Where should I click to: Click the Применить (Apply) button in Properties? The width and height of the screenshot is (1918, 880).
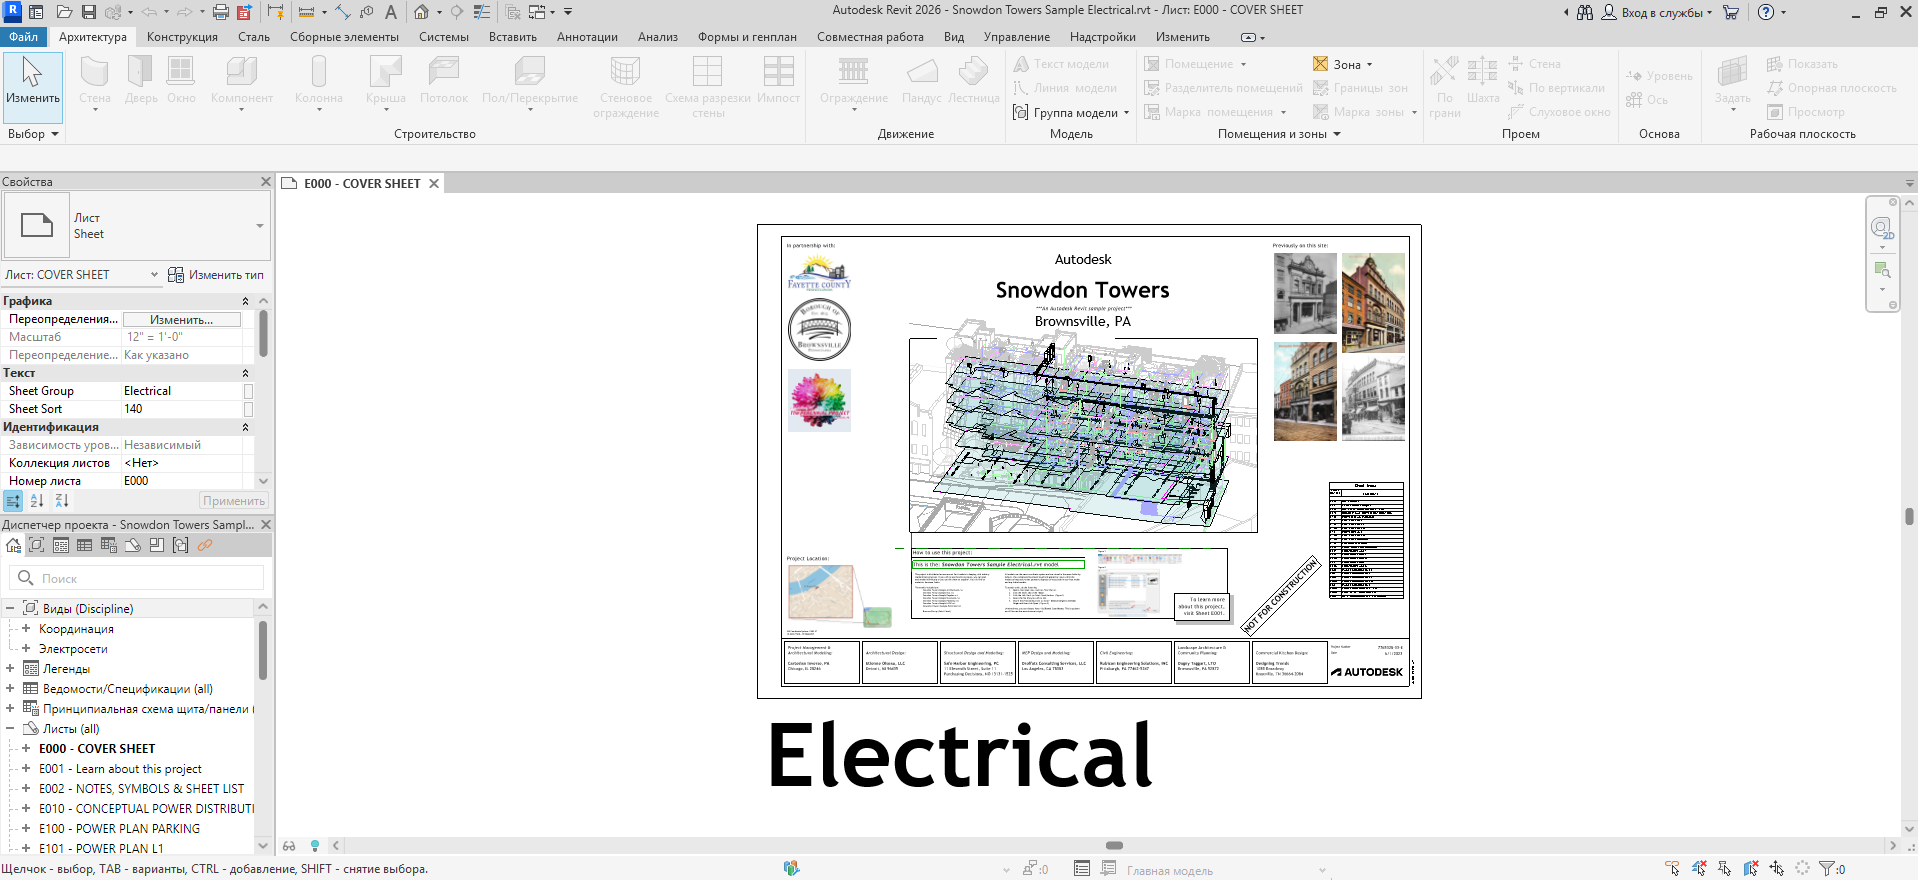click(234, 501)
